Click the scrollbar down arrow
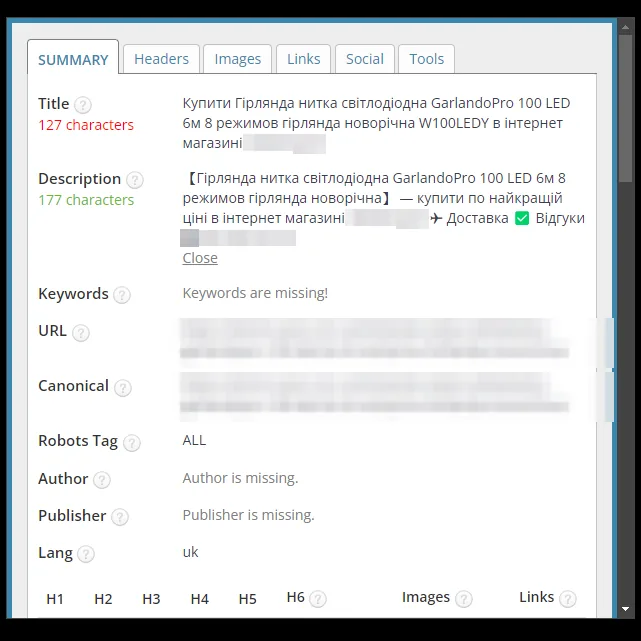 pos(625,609)
